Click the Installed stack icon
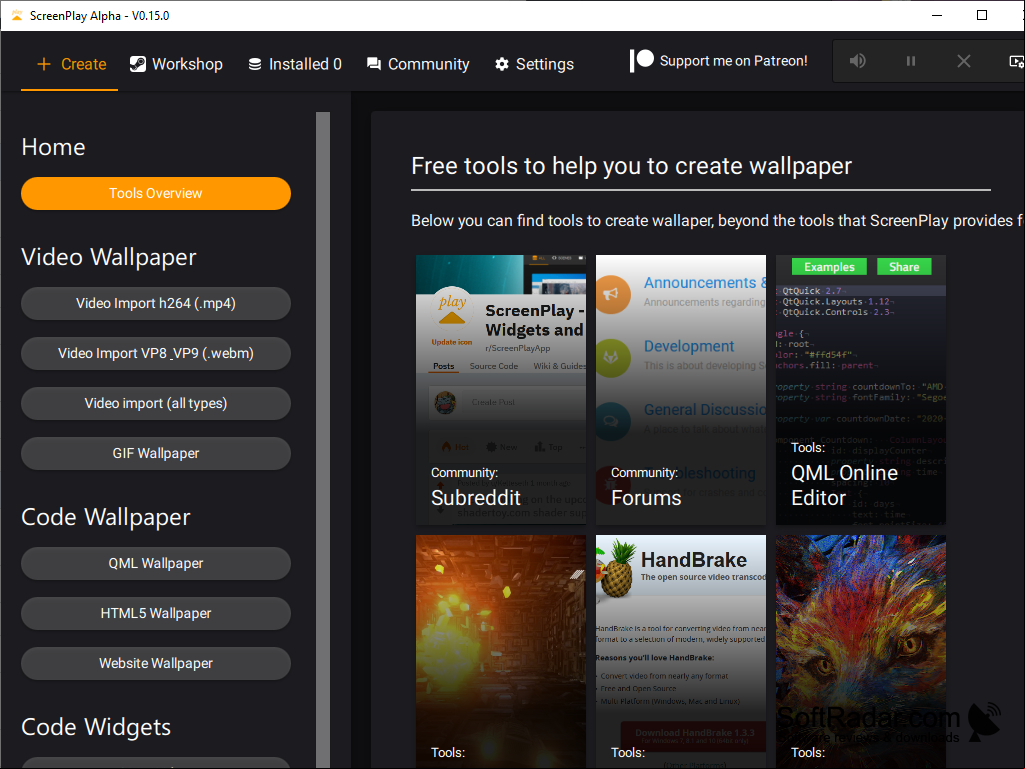Viewport: 1025px width, 769px height. pyautogui.click(x=255, y=64)
